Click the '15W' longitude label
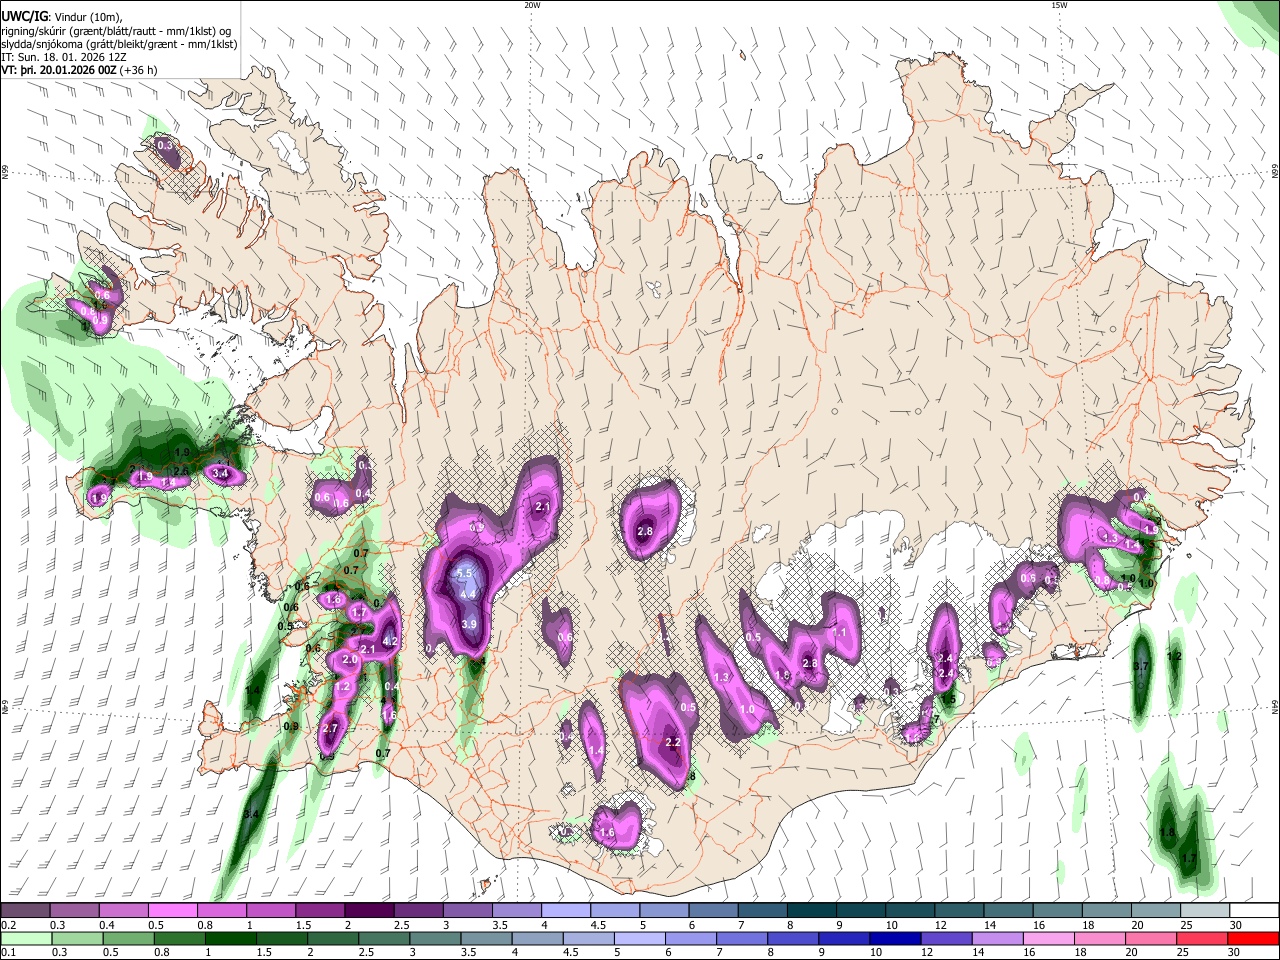 coord(1059,5)
